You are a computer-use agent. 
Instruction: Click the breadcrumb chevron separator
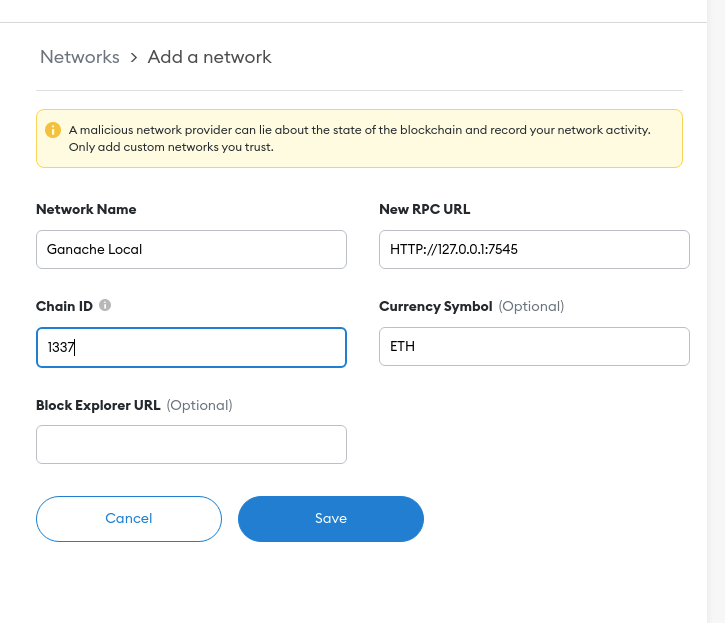pos(134,57)
